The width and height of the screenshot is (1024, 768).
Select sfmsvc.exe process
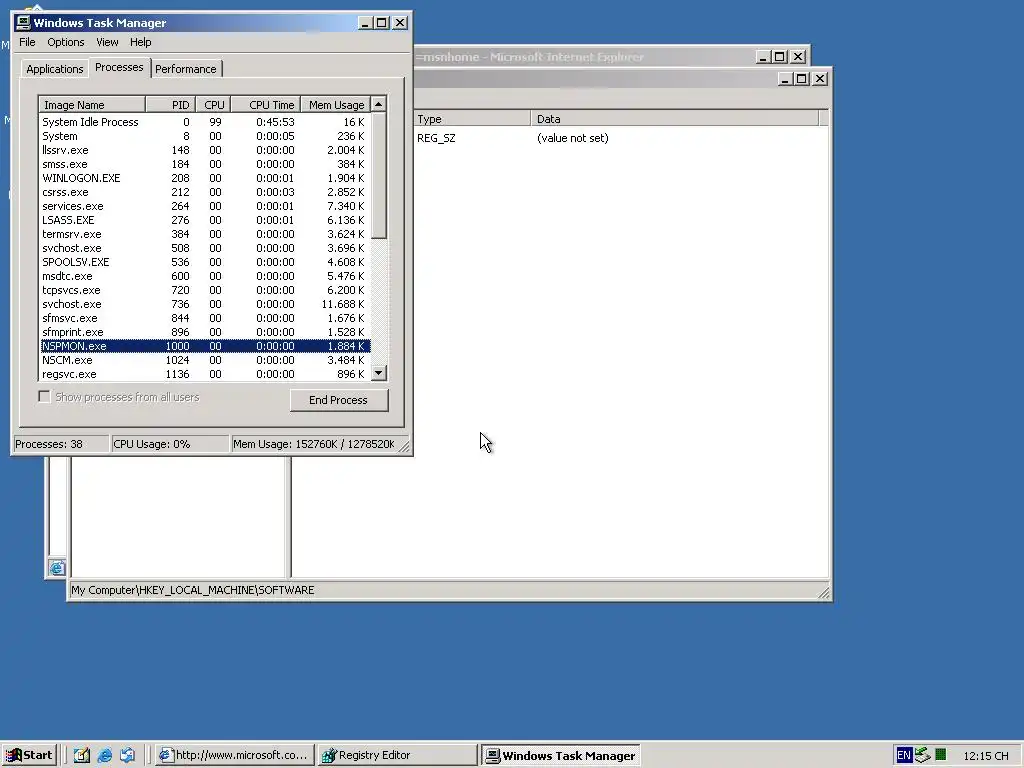(205, 318)
